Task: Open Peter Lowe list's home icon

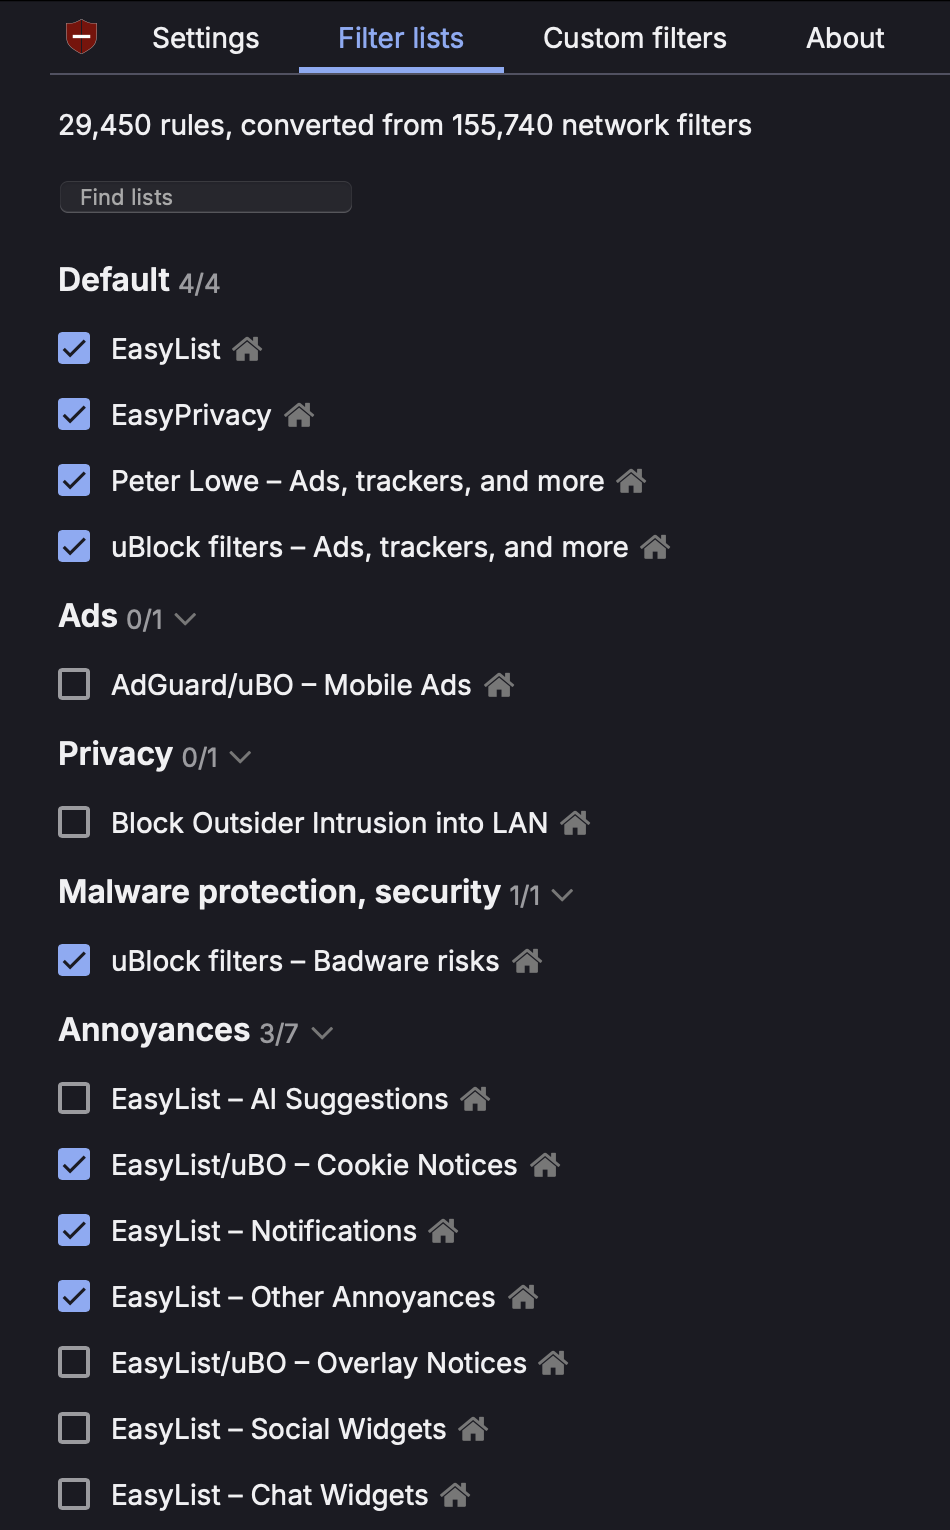Action: pos(631,481)
